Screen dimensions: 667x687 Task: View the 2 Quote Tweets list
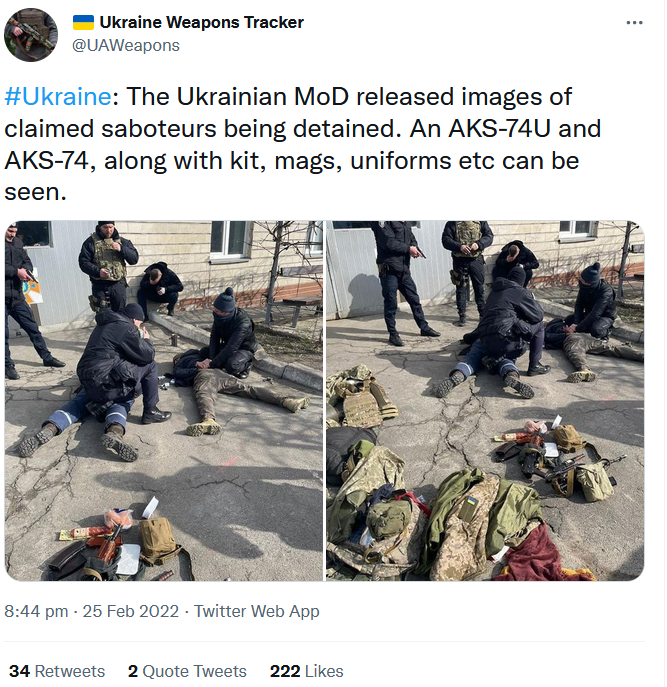point(187,671)
